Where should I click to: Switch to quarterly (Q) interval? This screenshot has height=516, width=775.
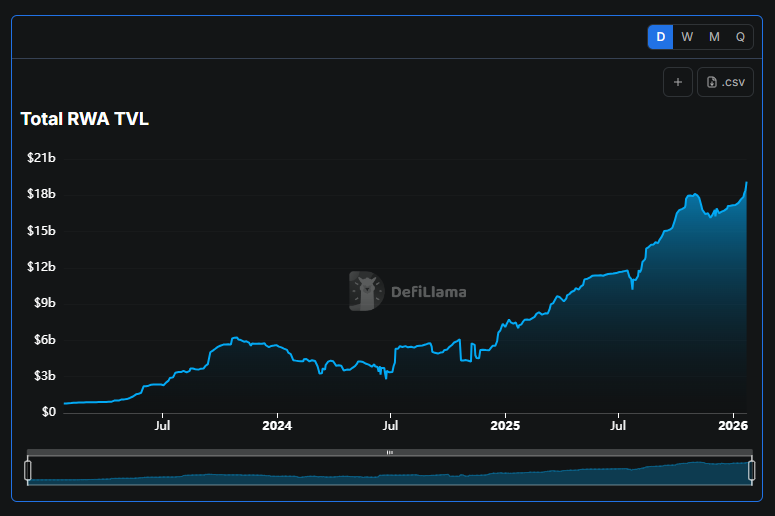coord(740,37)
